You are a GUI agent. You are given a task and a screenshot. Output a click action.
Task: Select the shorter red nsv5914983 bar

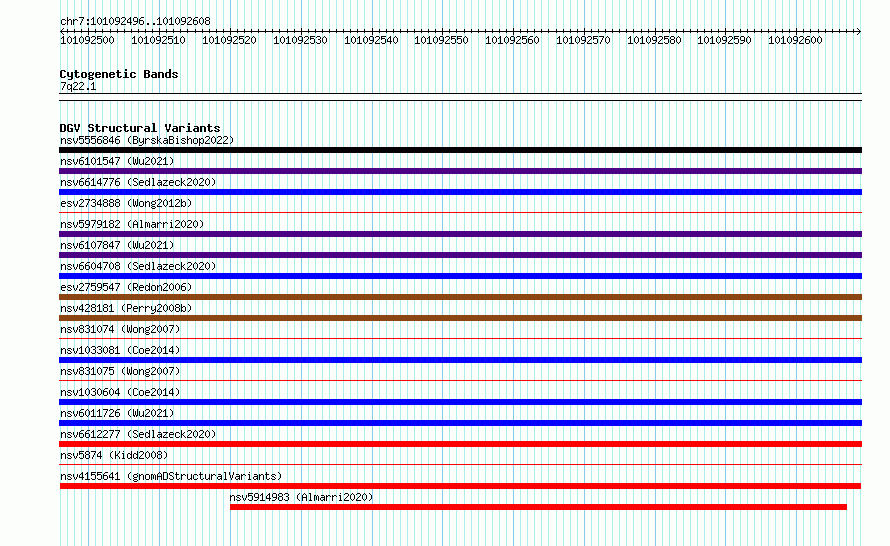(x=538, y=507)
